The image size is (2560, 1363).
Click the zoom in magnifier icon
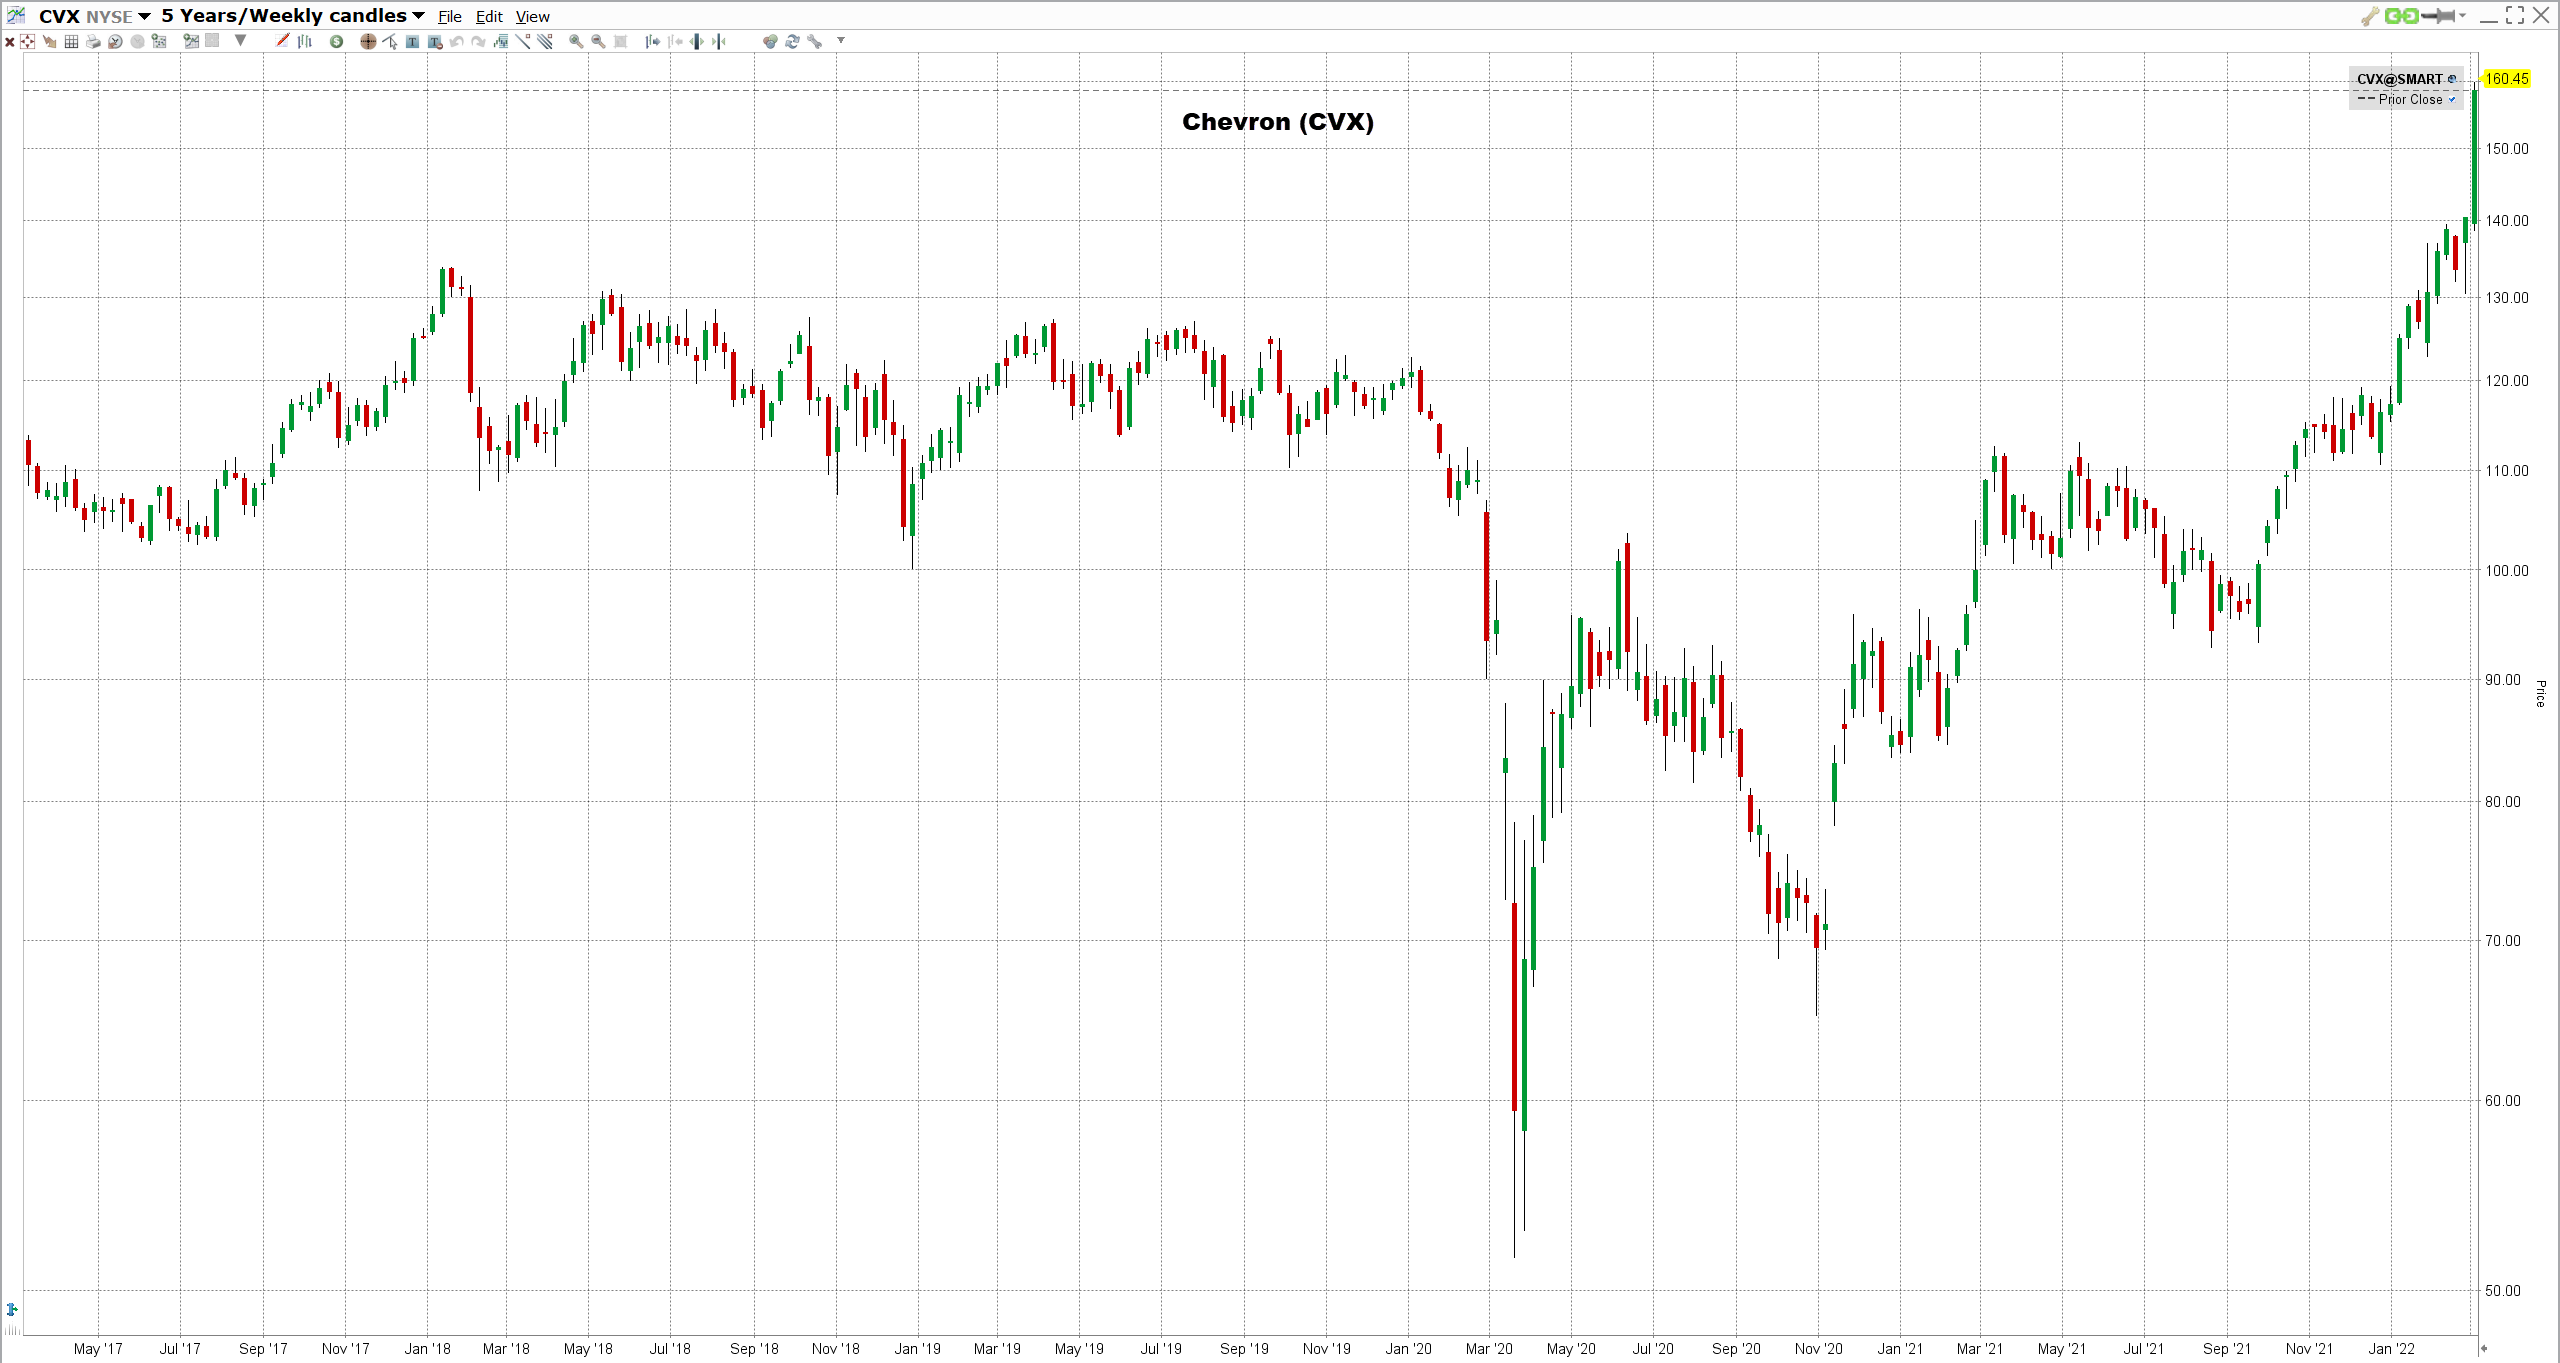(x=576, y=41)
